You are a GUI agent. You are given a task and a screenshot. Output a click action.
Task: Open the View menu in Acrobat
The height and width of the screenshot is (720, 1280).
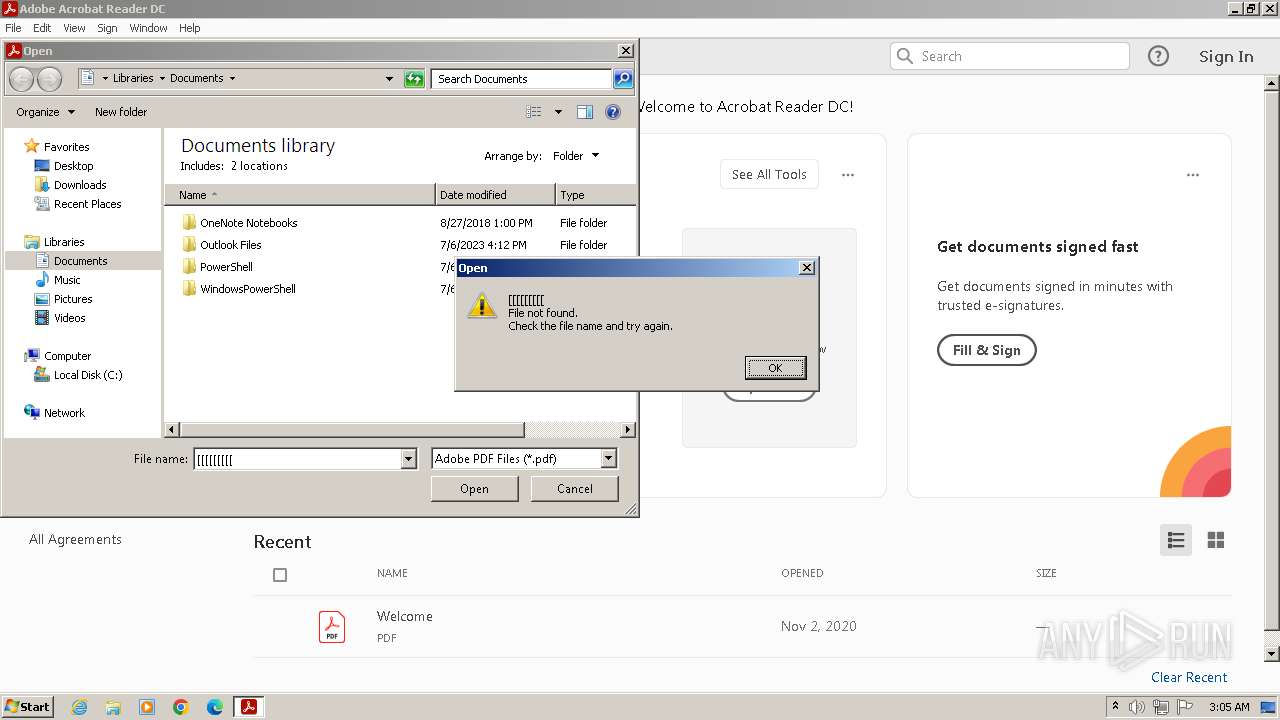point(74,28)
